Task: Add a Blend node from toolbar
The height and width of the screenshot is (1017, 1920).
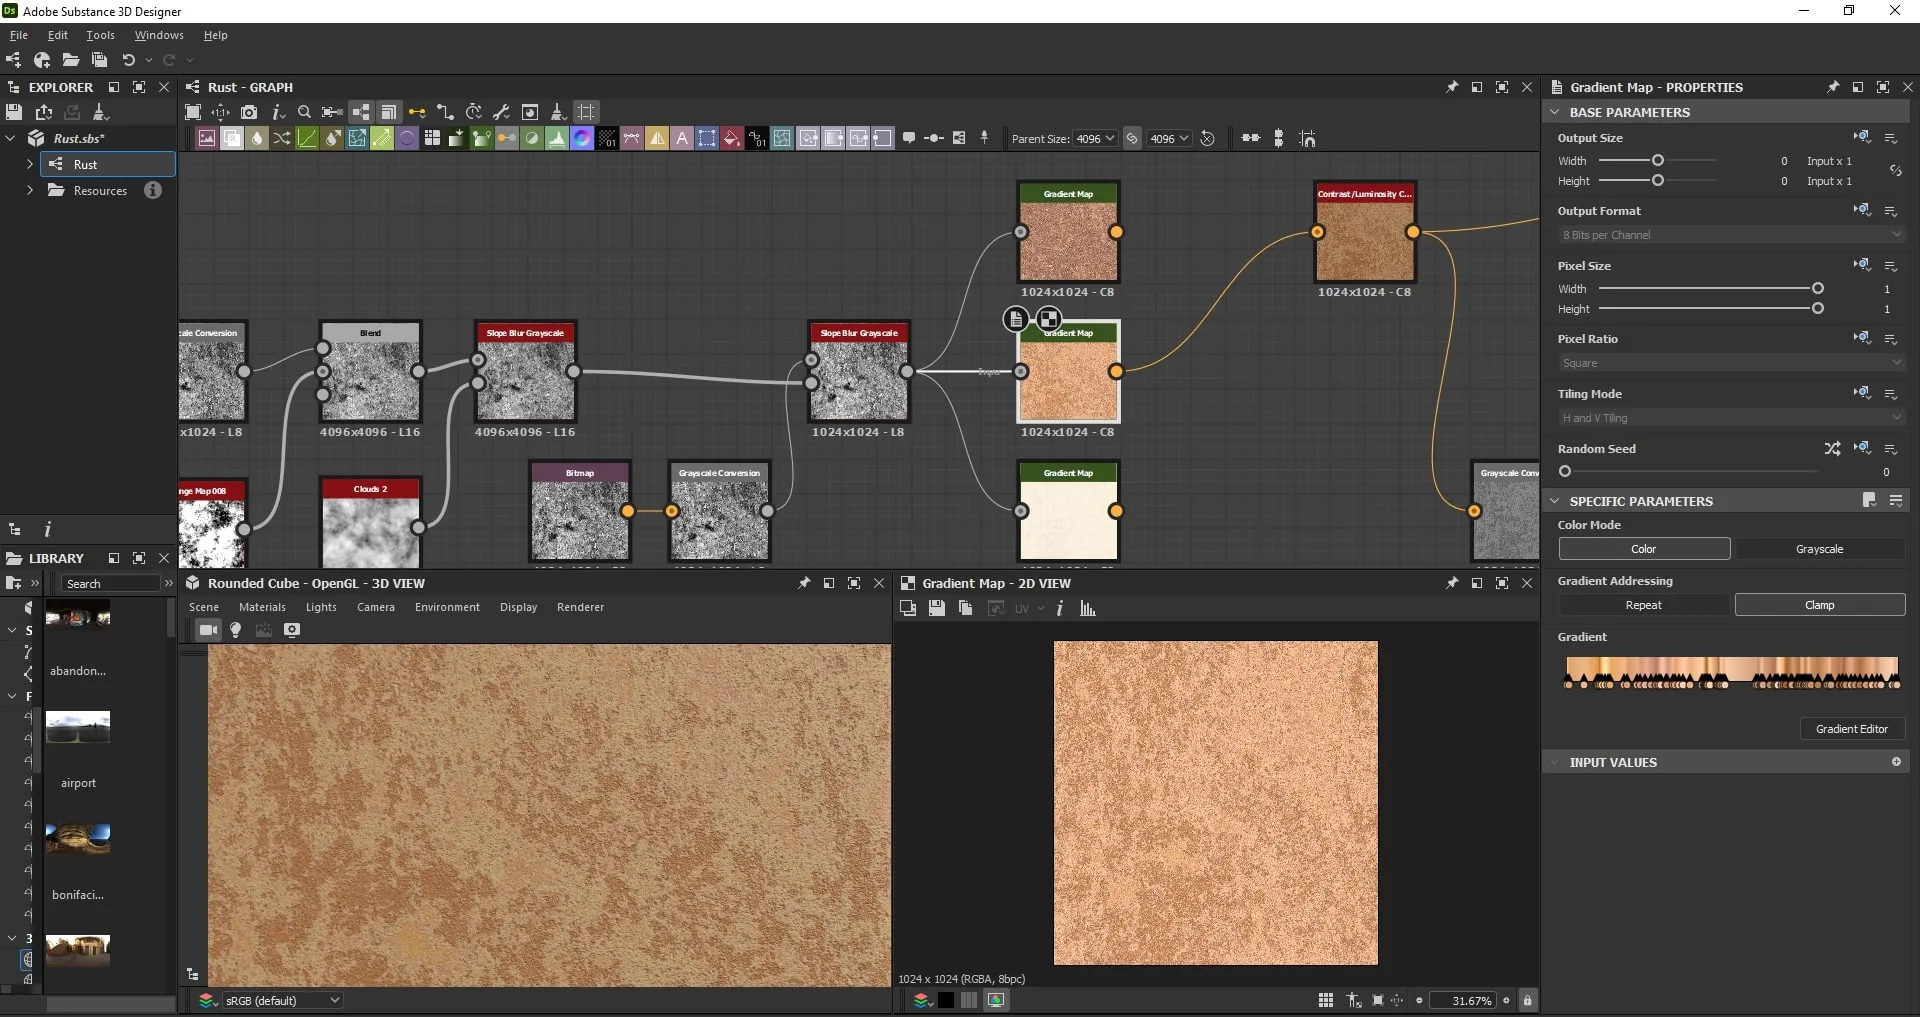Action: click(231, 138)
